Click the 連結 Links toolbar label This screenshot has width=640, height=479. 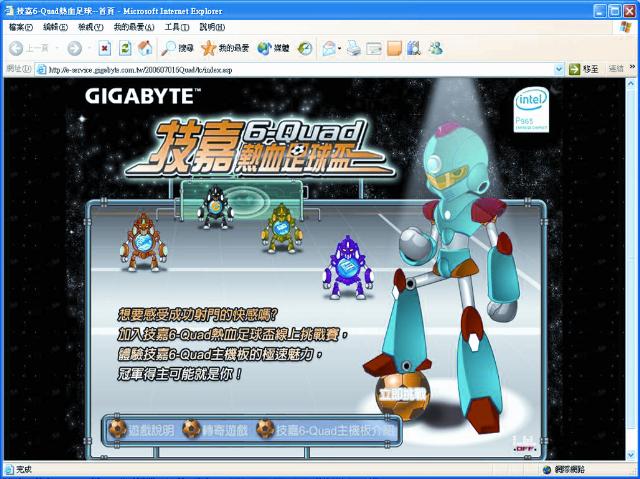tap(616, 69)
